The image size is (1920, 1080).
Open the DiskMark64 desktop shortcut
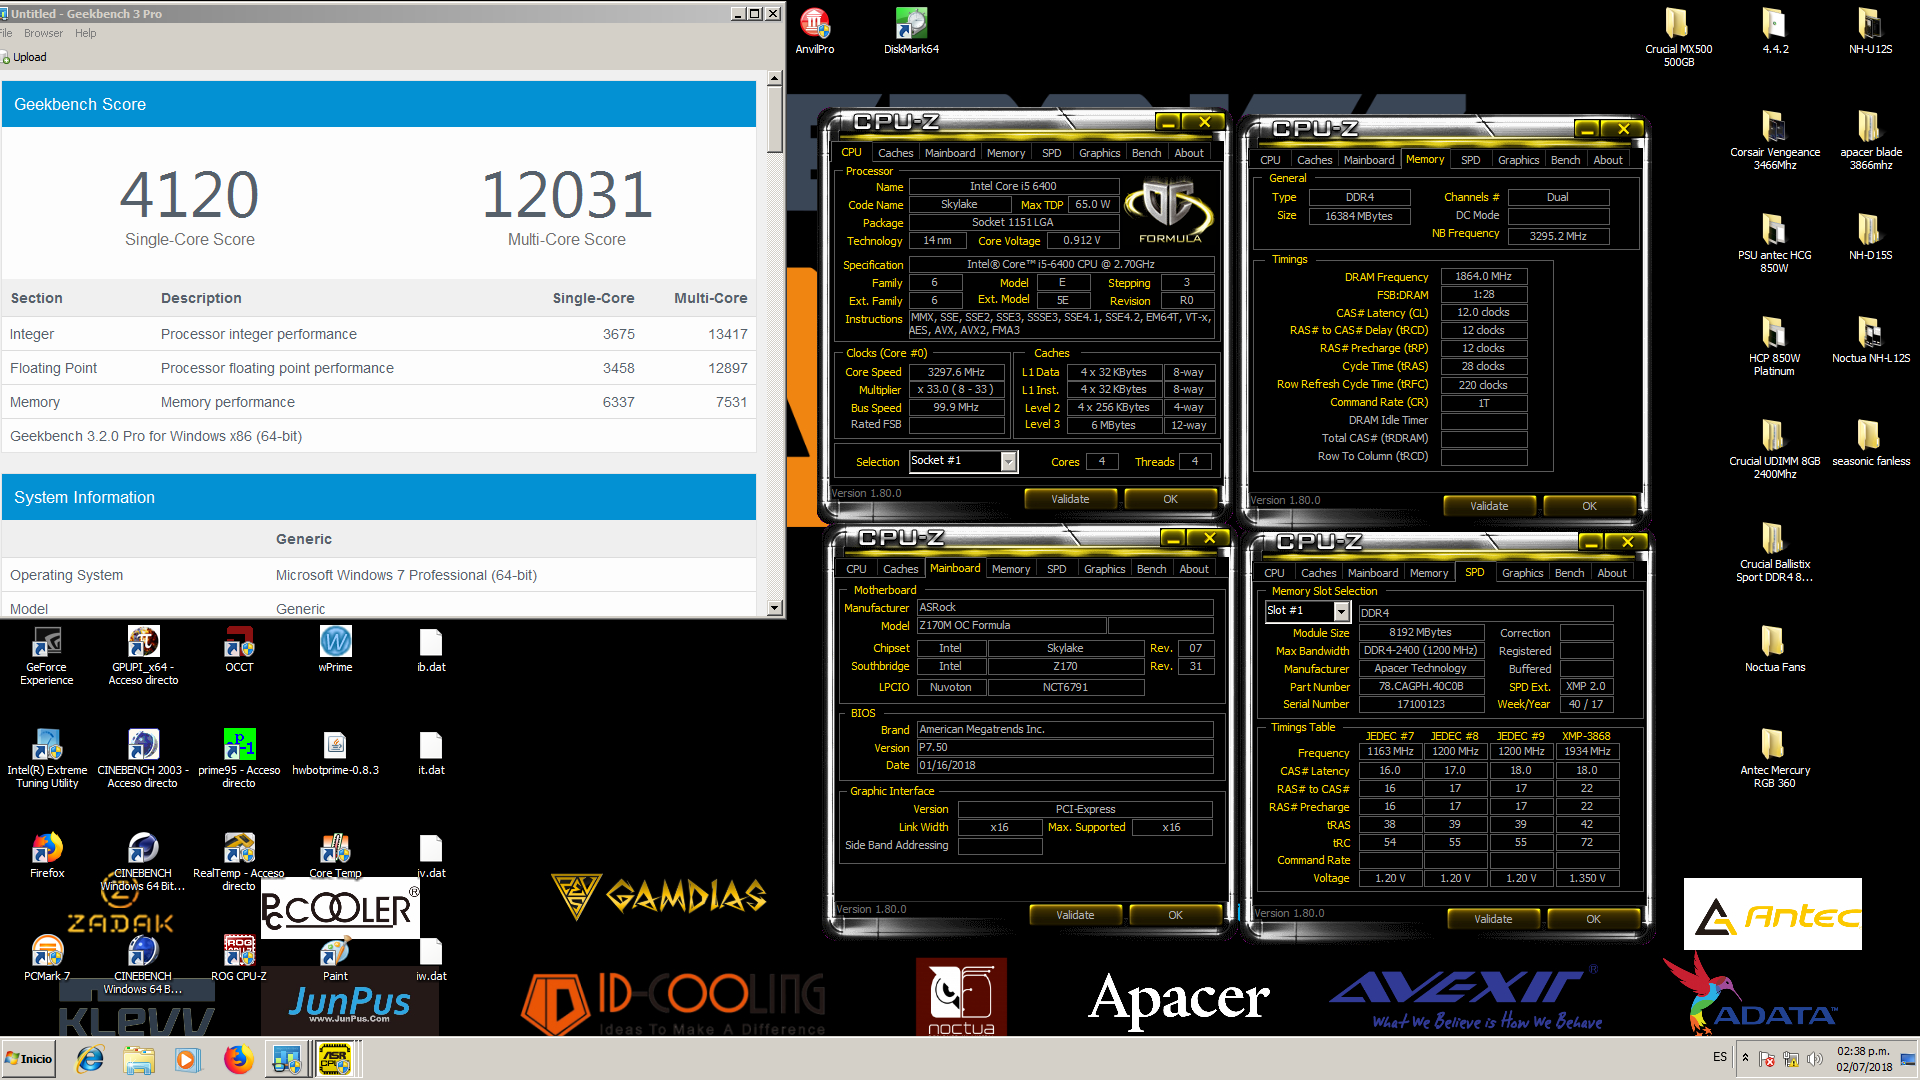[x=911, y=31]
